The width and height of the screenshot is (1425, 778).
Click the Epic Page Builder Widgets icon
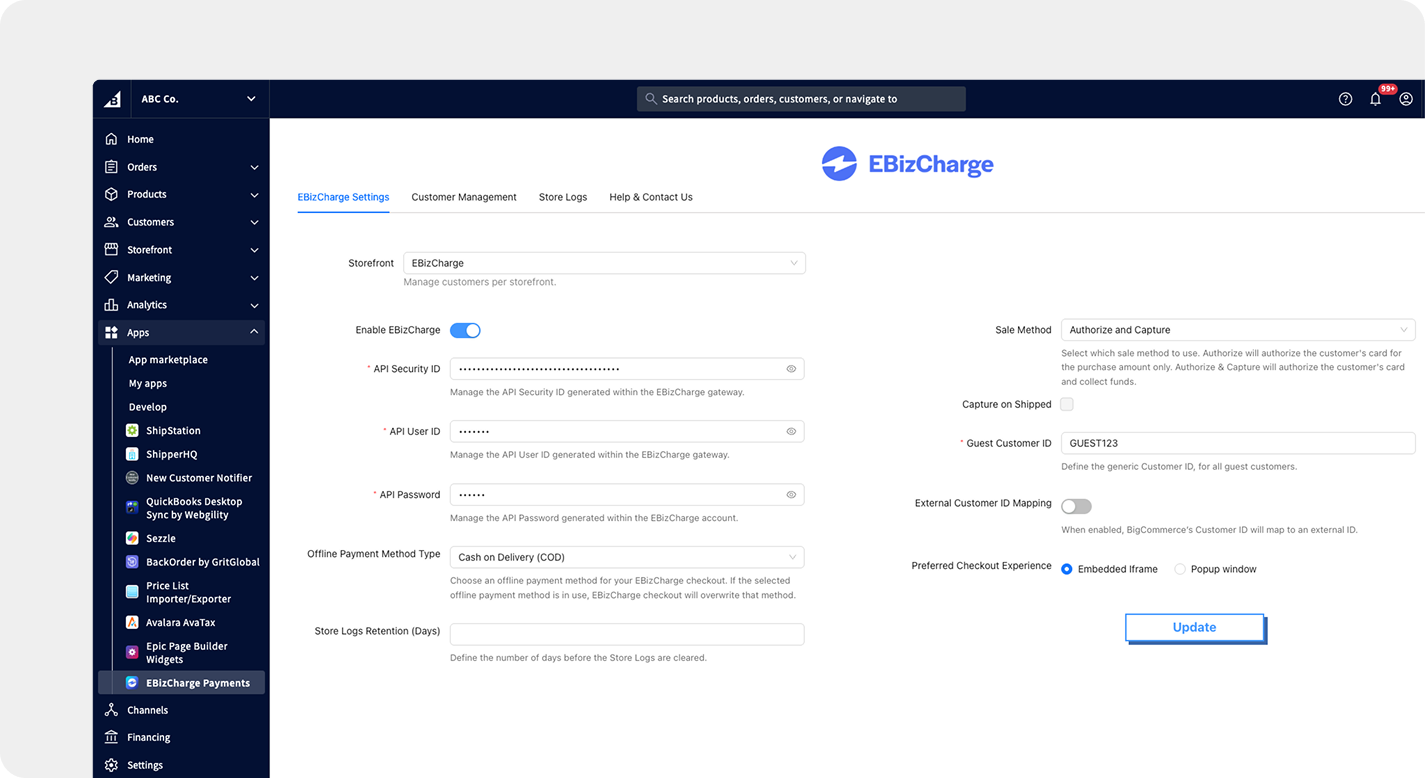coord(132,652)
